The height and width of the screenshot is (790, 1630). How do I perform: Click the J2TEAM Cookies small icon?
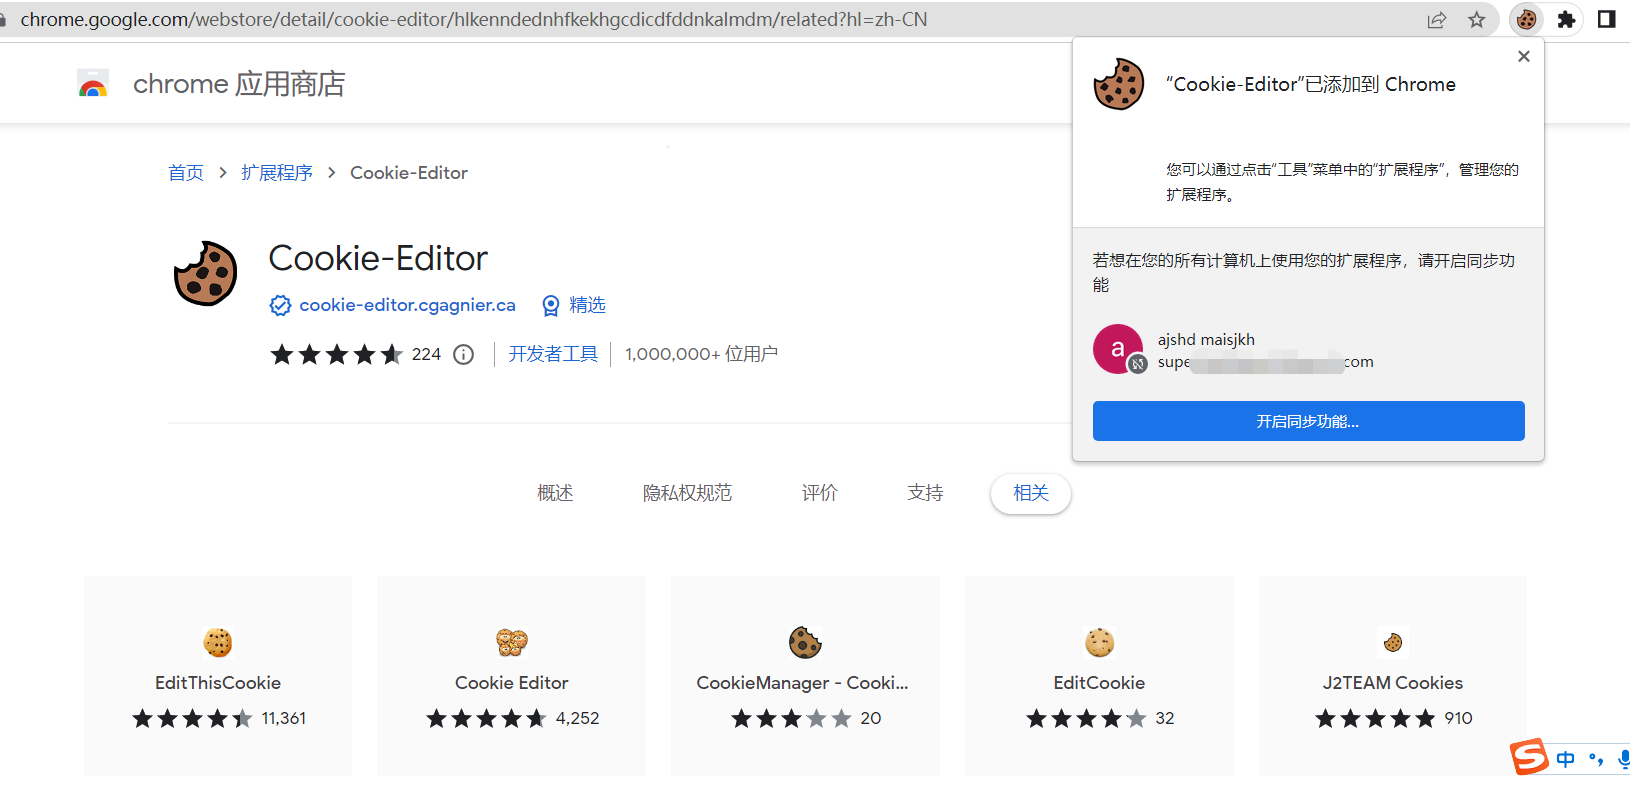coord(1393,642)
